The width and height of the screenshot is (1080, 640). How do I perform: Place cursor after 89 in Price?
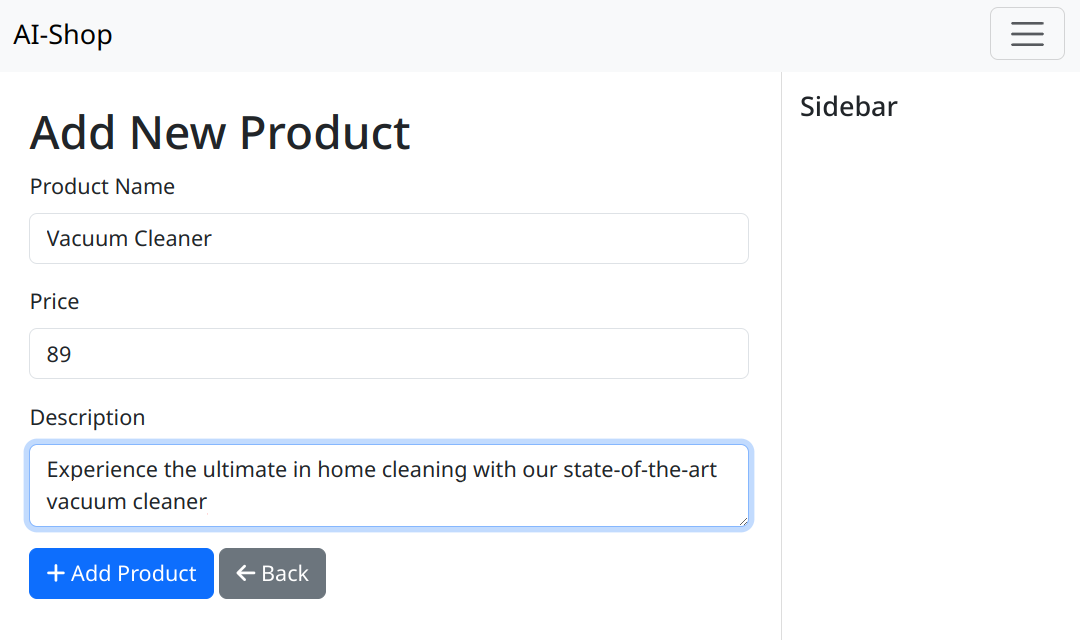pyautogui.click(x=72, y=354)
